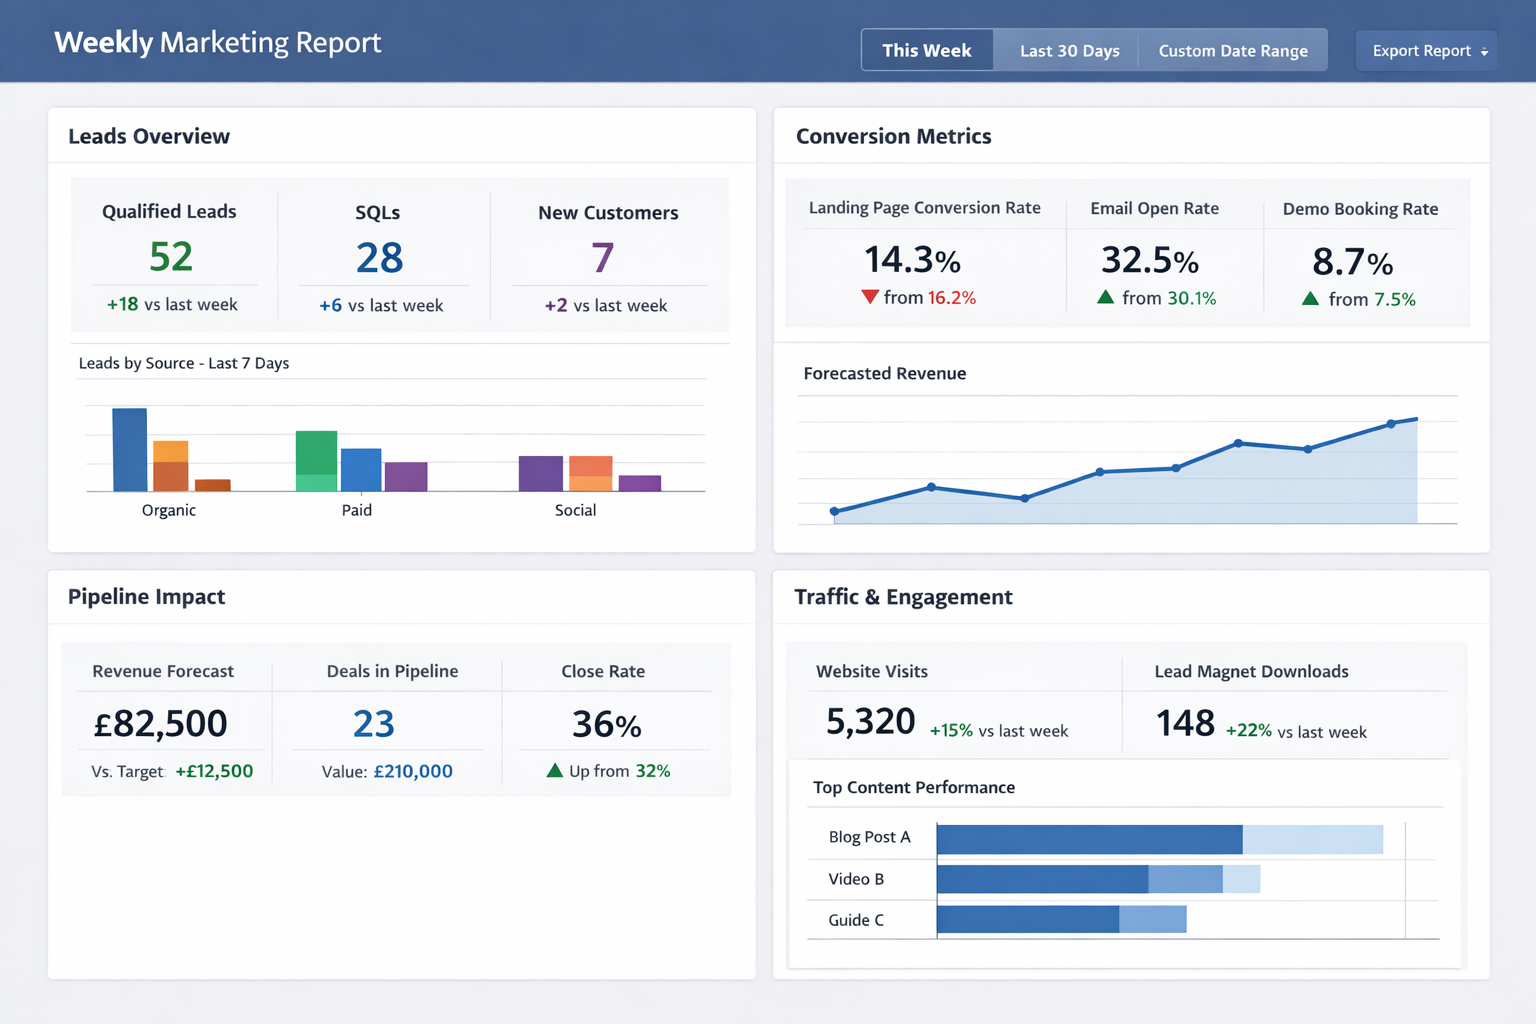Viewport: 1536px width, 1024px height.
Task: Click the green increase arrow under Email Open Rate
Action: pos(1104,297)
